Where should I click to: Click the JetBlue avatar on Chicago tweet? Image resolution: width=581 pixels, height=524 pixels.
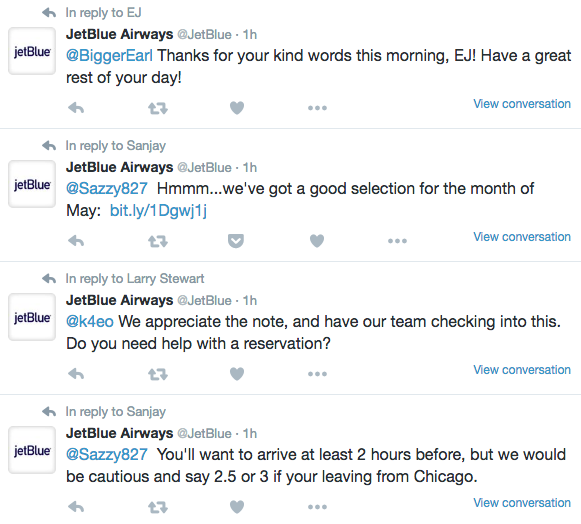click(x=32, y=450)
